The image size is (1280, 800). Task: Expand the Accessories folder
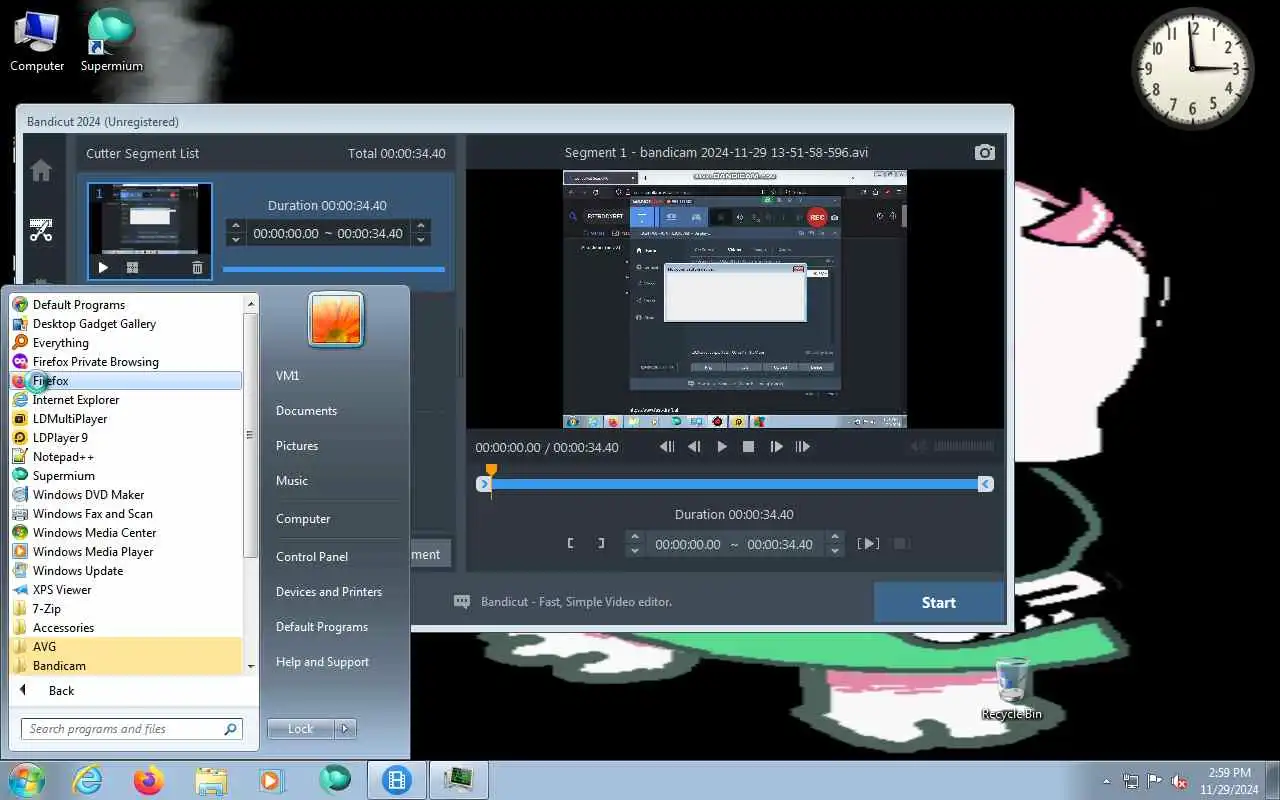click(x=126, y=628)
